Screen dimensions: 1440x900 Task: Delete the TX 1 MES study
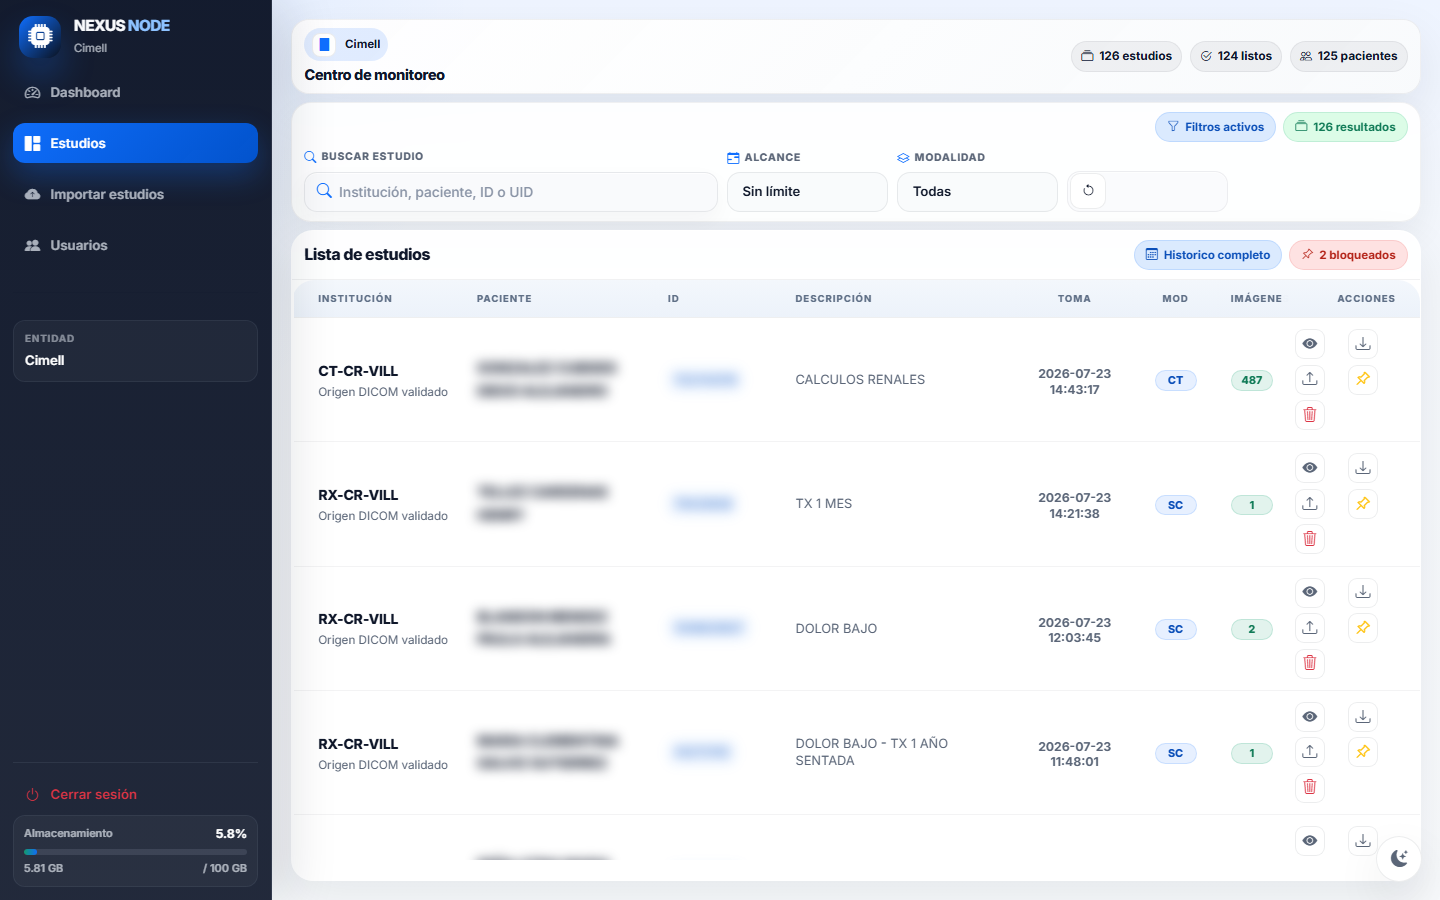point(1310,539)
